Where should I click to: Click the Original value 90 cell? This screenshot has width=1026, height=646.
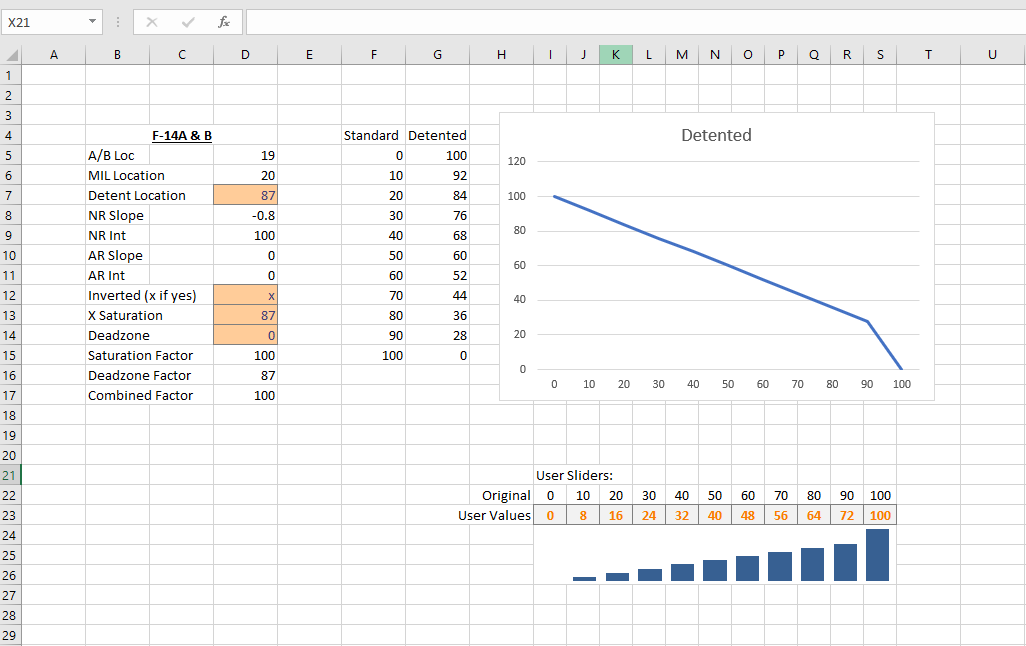(x=847, y=495)
